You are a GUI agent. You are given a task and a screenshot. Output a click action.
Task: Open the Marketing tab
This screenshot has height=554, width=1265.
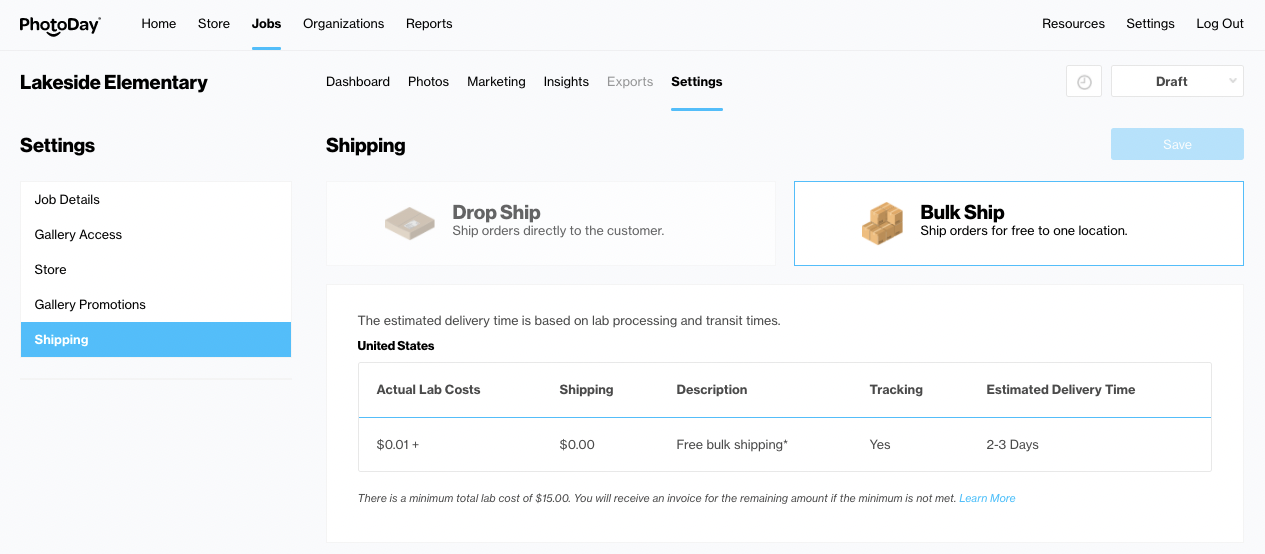[x=496, y=82]
